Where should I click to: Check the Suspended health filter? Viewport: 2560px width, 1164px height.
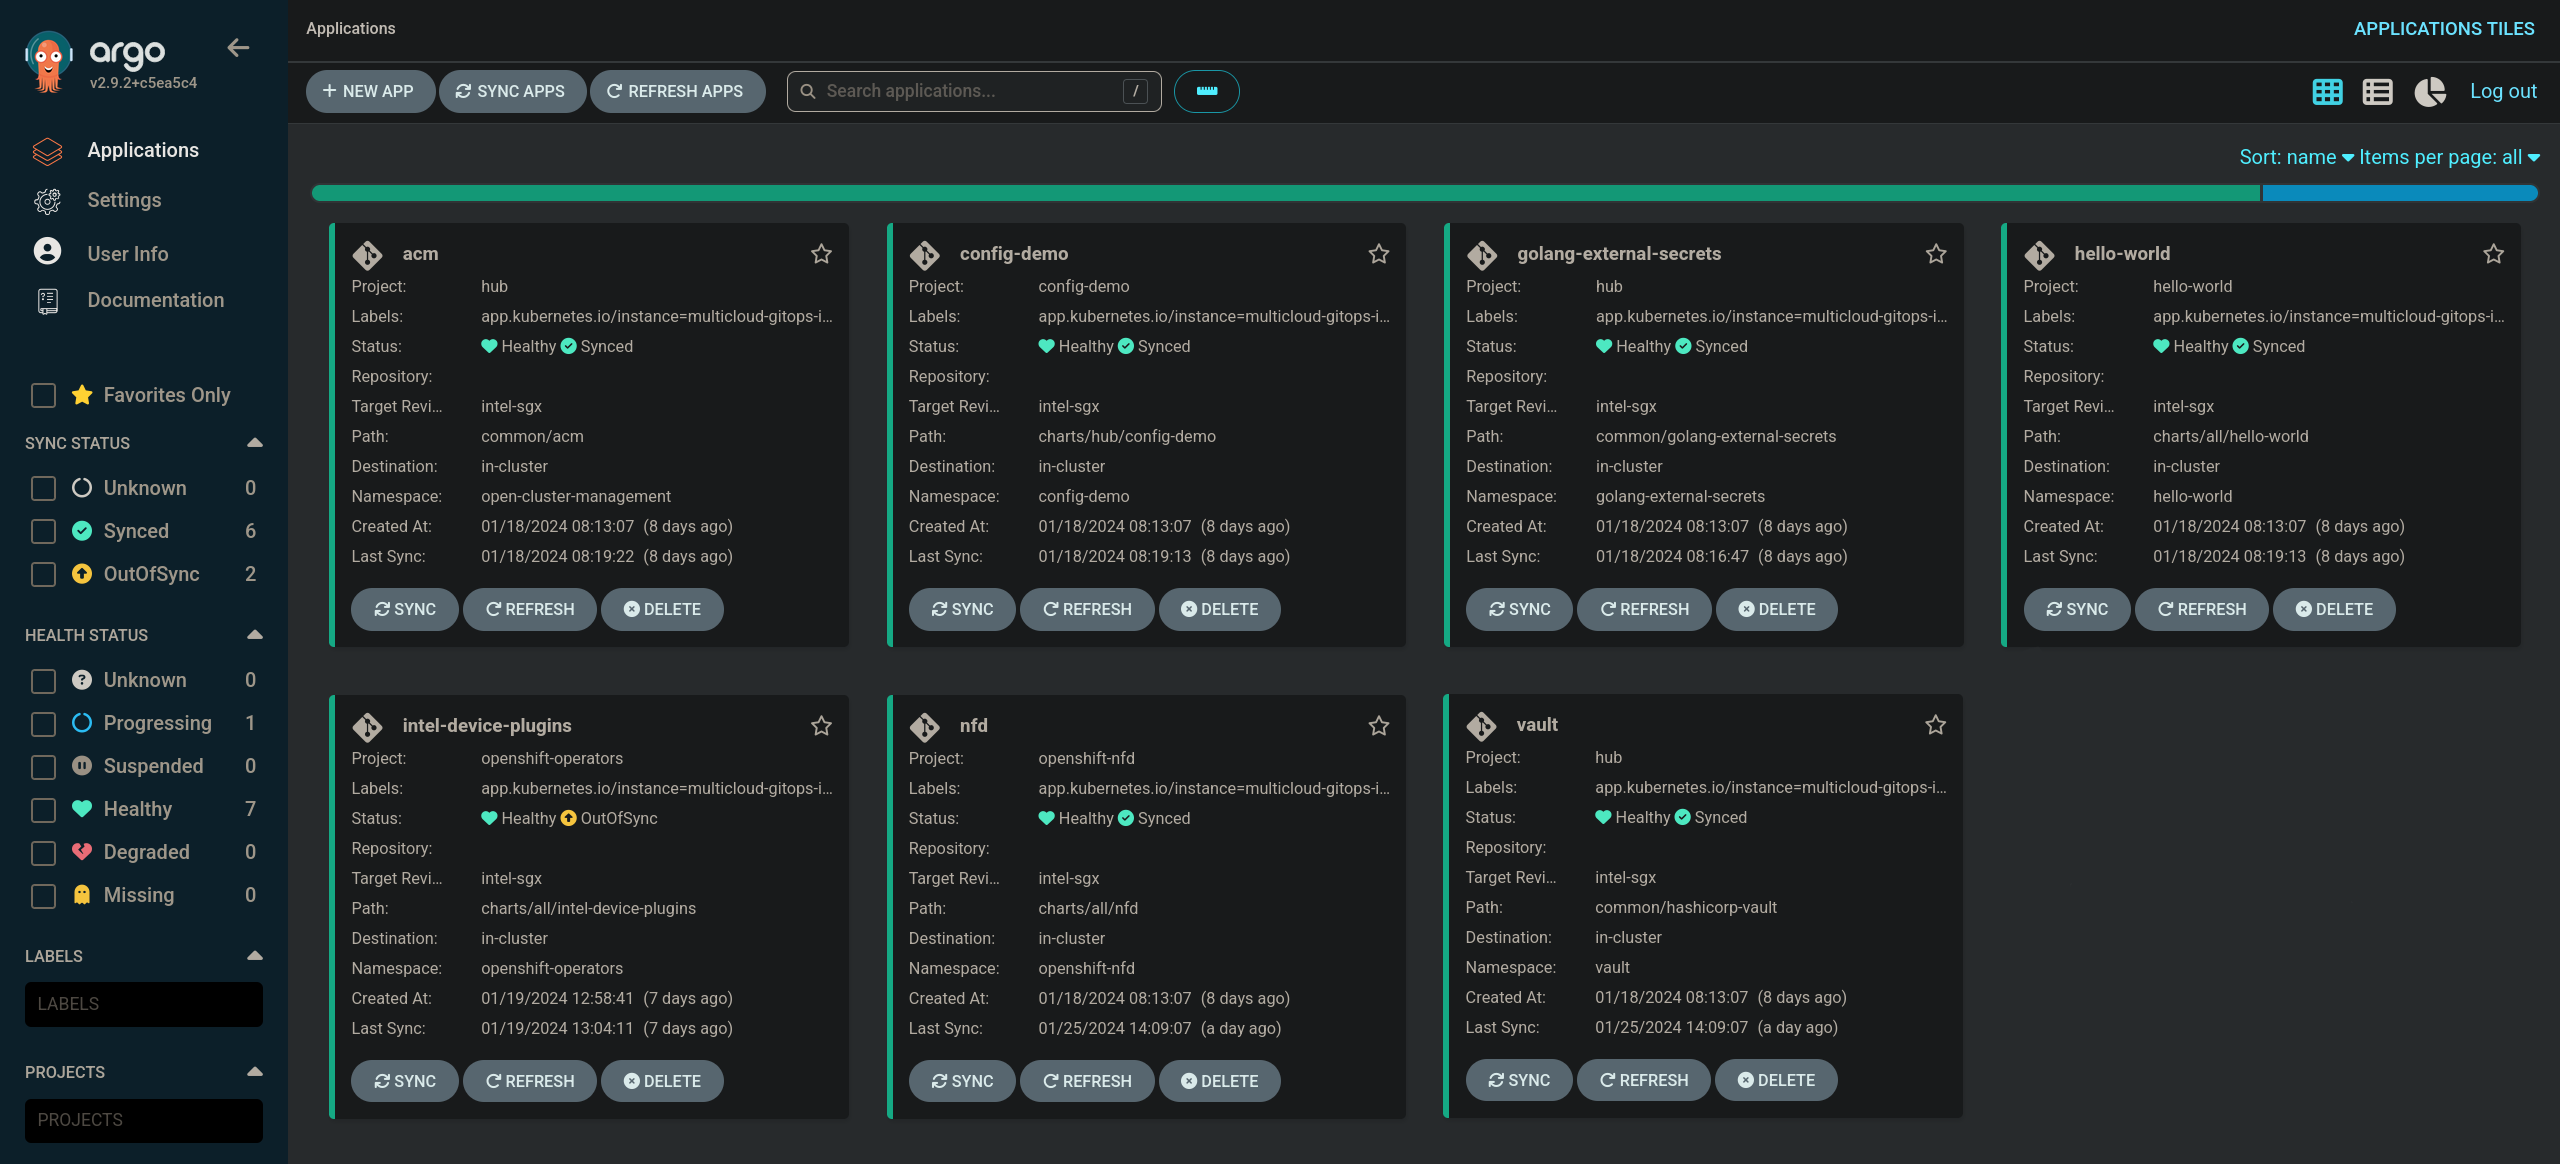[x=43, y=767]
